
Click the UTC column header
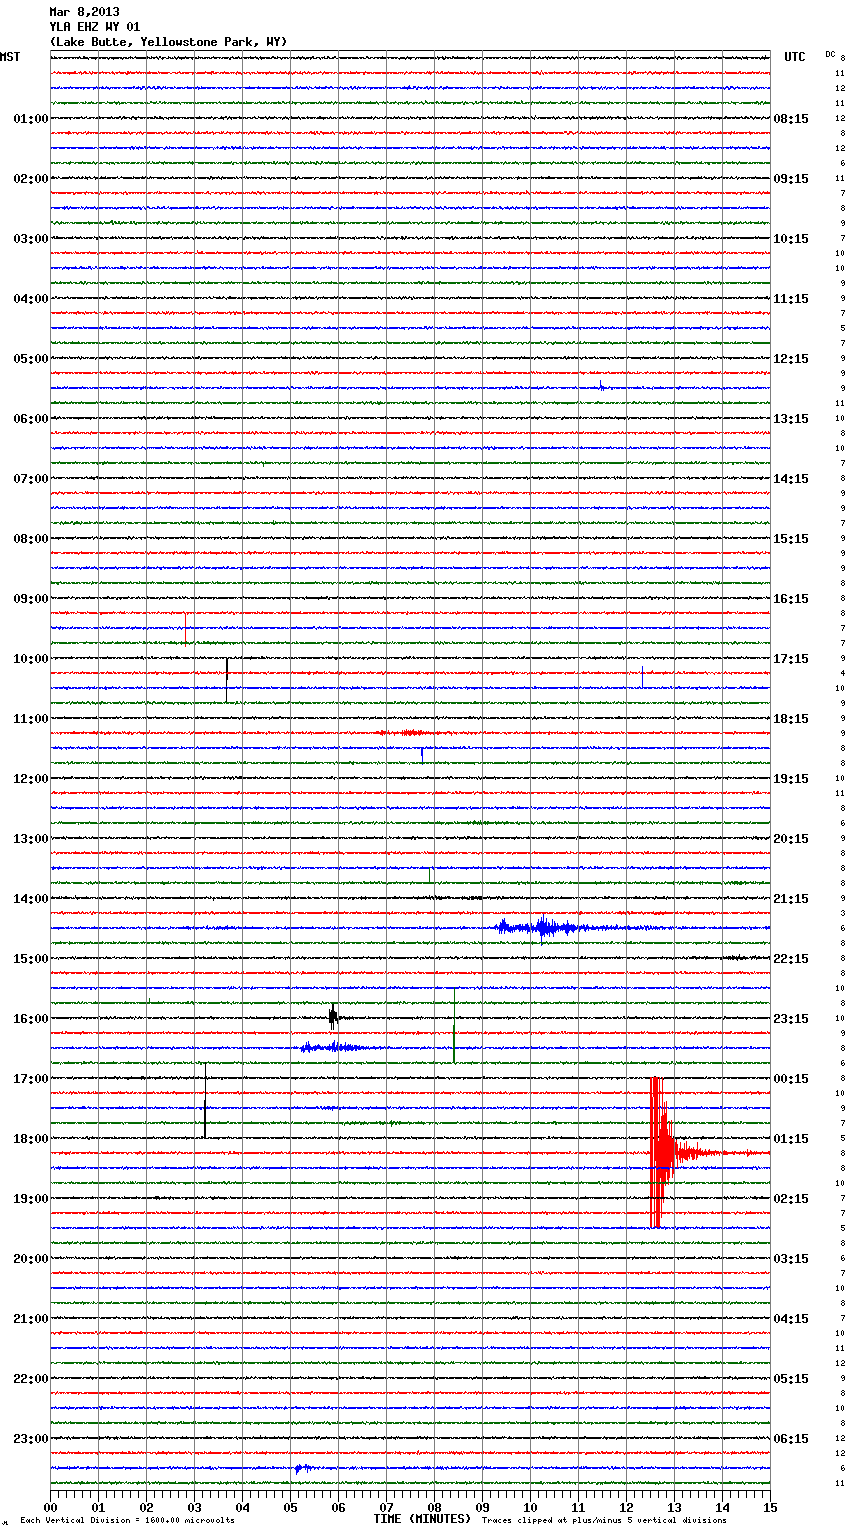pos(794,57)
